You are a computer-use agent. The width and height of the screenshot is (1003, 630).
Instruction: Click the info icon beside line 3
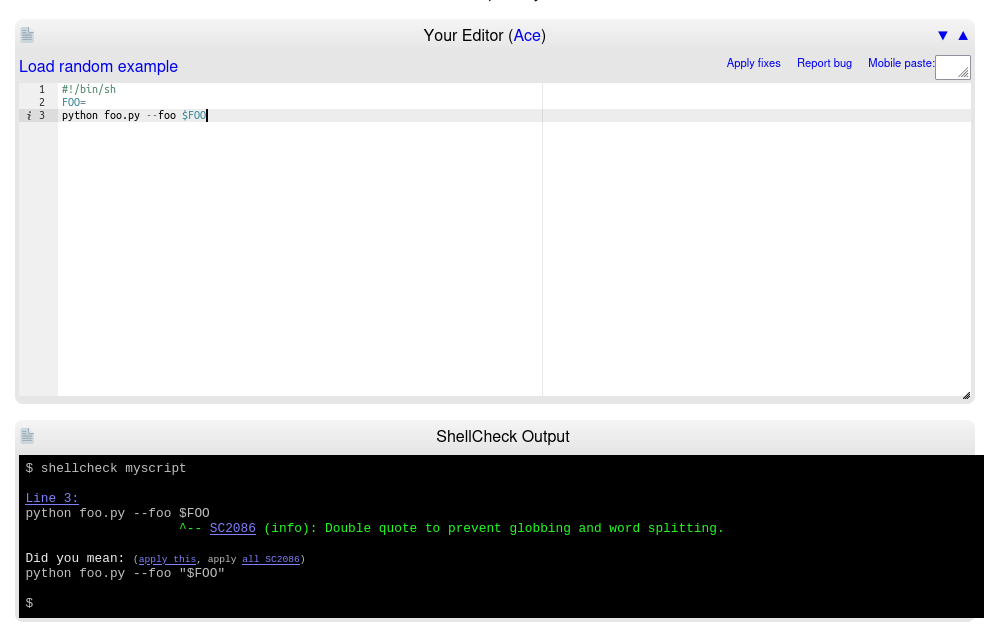pos(28,115)
